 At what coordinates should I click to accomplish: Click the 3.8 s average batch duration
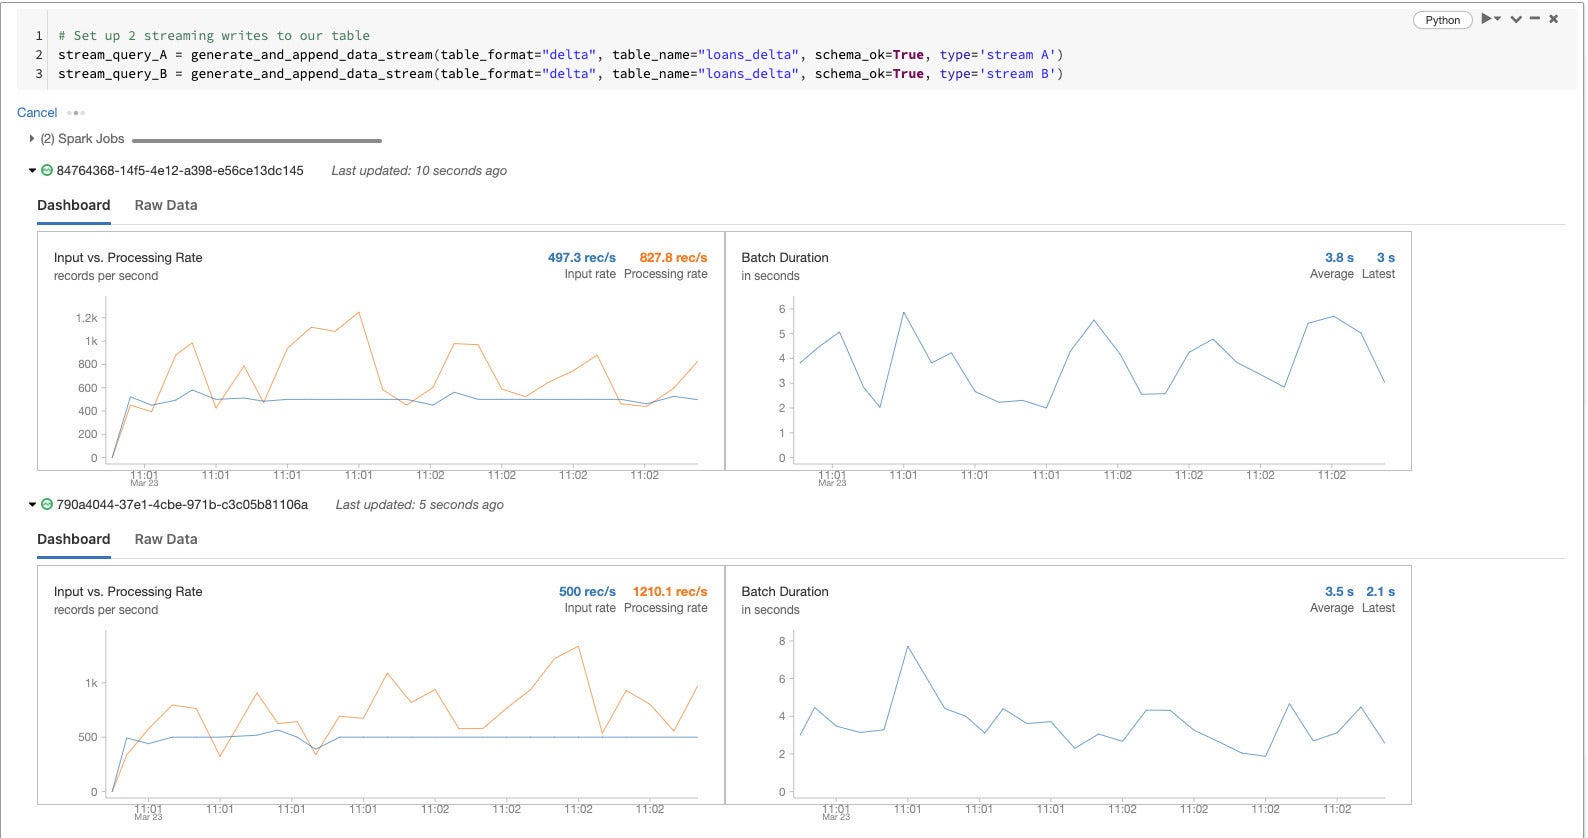pos(1339,258)
